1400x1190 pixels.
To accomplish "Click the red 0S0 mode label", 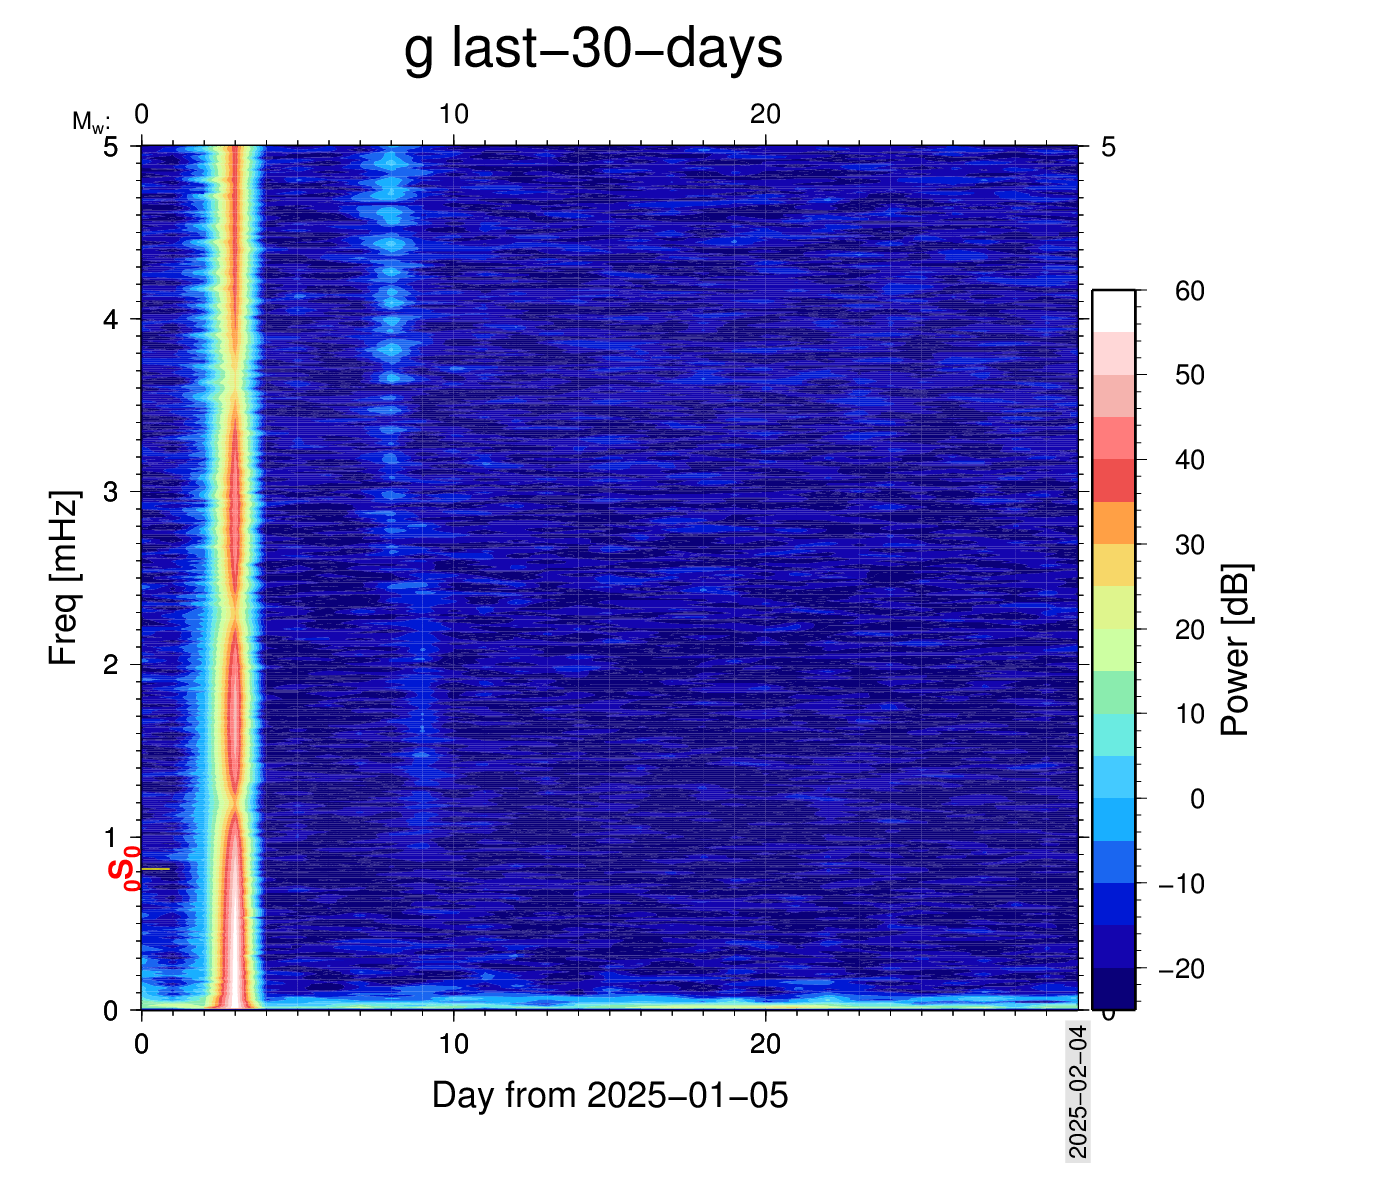I will click(x=124, y=867).
